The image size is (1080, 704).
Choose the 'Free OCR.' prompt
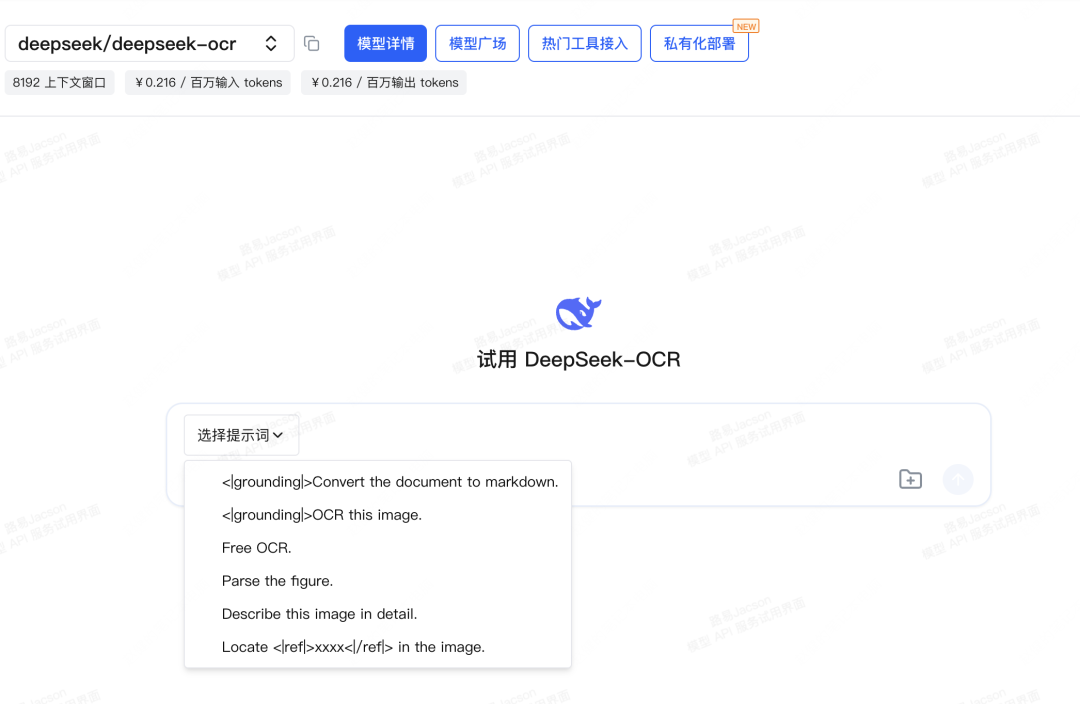(x=378, y=548)
